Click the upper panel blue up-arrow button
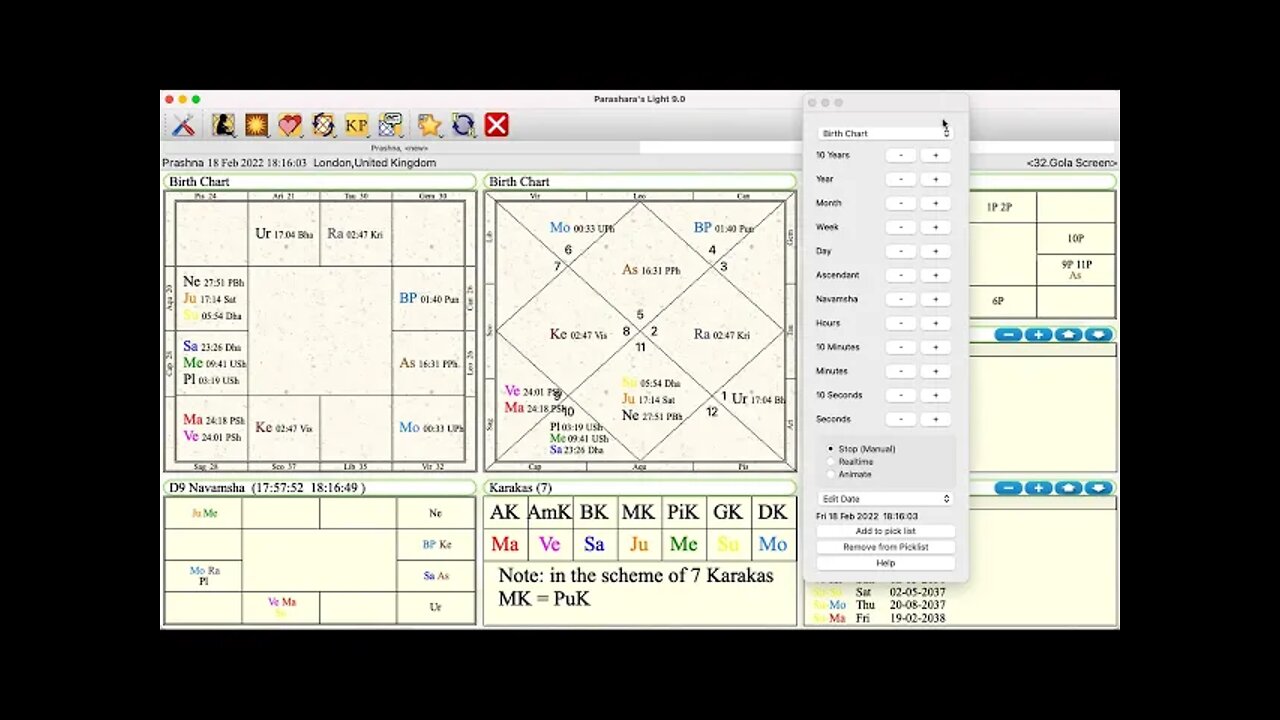 [1068, 335]
